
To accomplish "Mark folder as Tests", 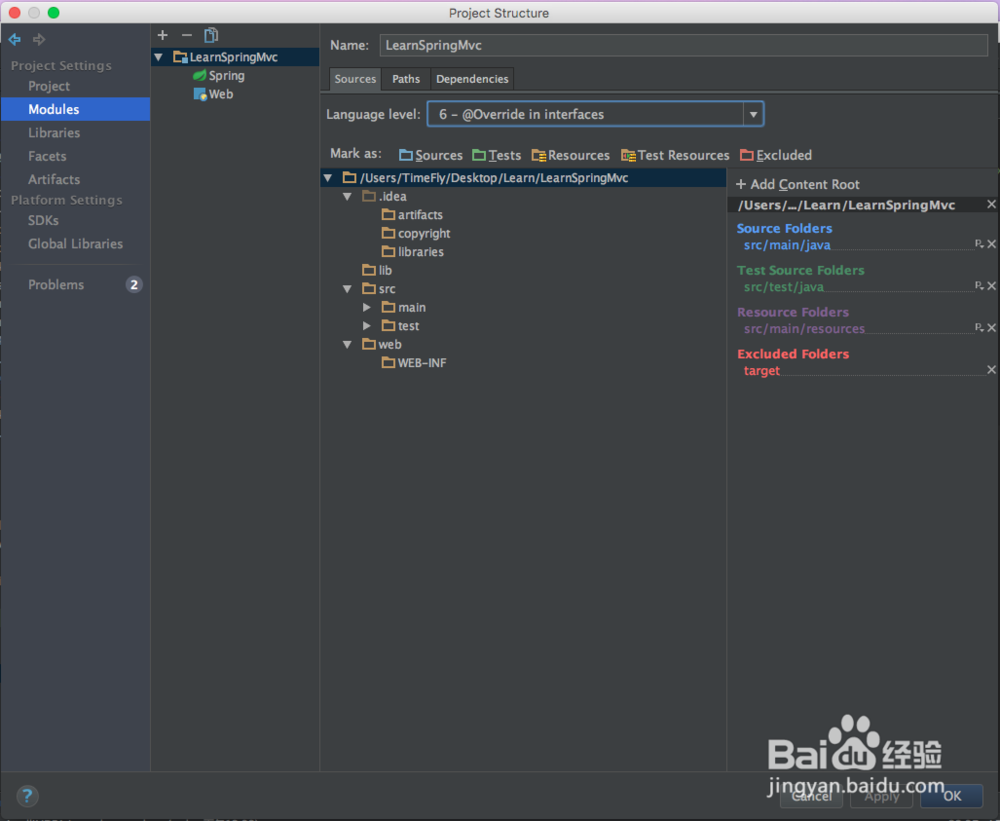I will [496, 155].
